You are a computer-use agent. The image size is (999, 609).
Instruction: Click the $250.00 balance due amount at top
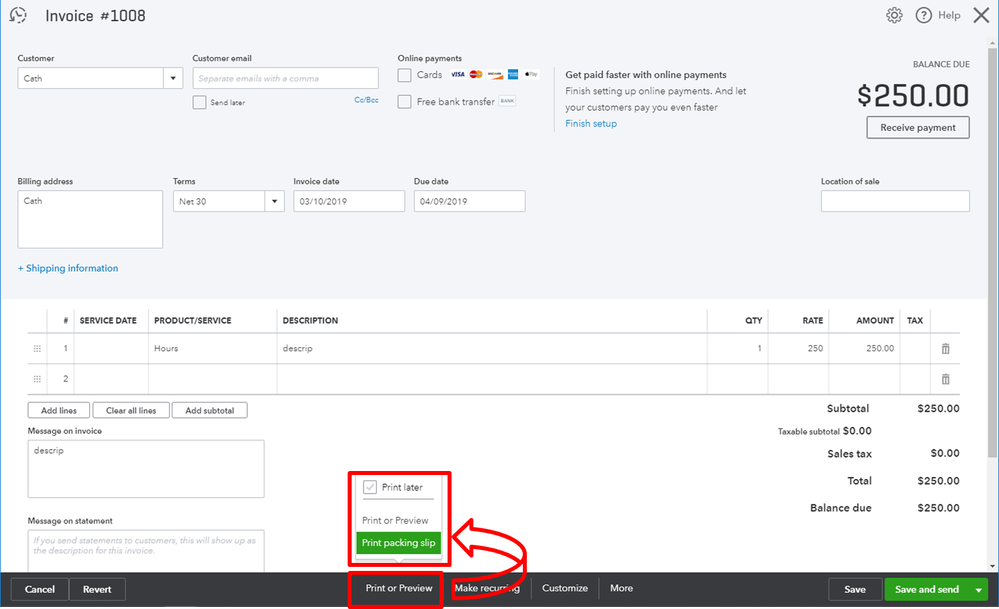pyautogui.click(x=913, y=96)
